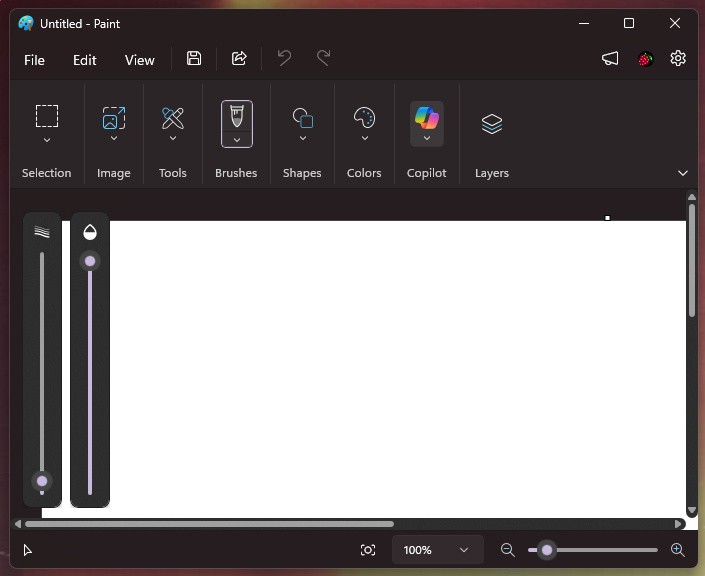Close the Paint window
This screenshot has height=576, width=705.
pyautogui.click(x=674, y=23)
